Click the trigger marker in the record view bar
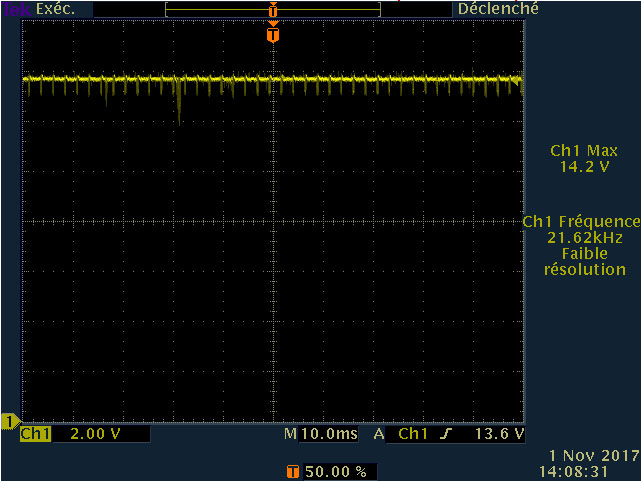This screenshot has width=642, height=483. [x=273, y=9]
